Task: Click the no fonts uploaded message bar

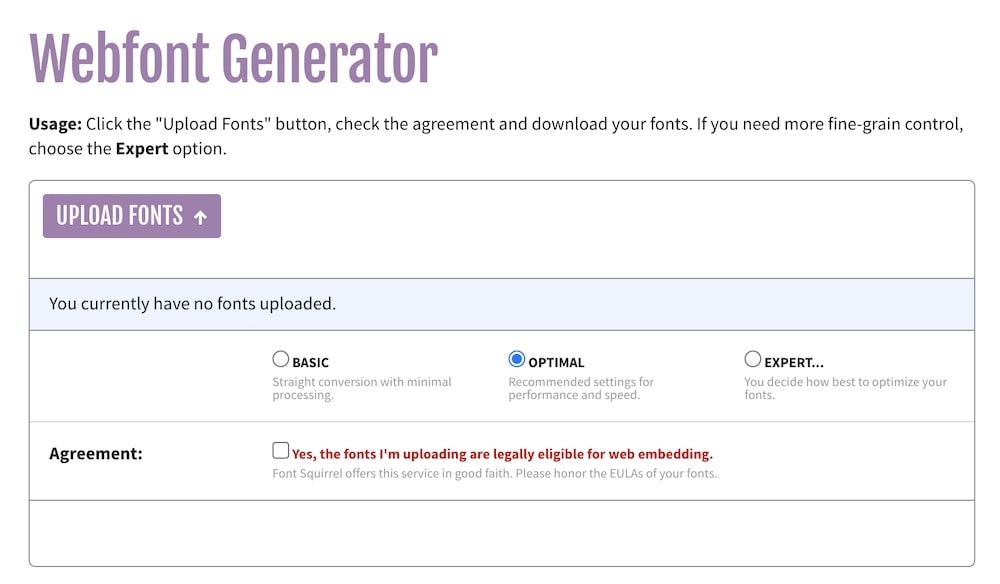Action: pos(501,304)
